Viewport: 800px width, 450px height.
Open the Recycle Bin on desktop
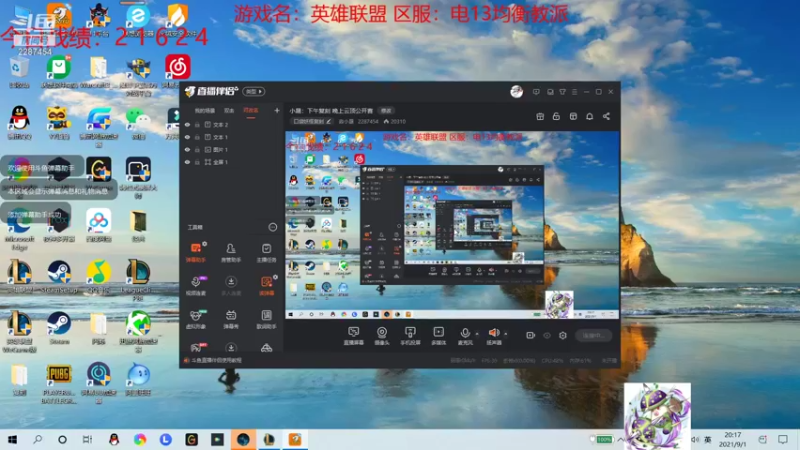tap(19, 72)
